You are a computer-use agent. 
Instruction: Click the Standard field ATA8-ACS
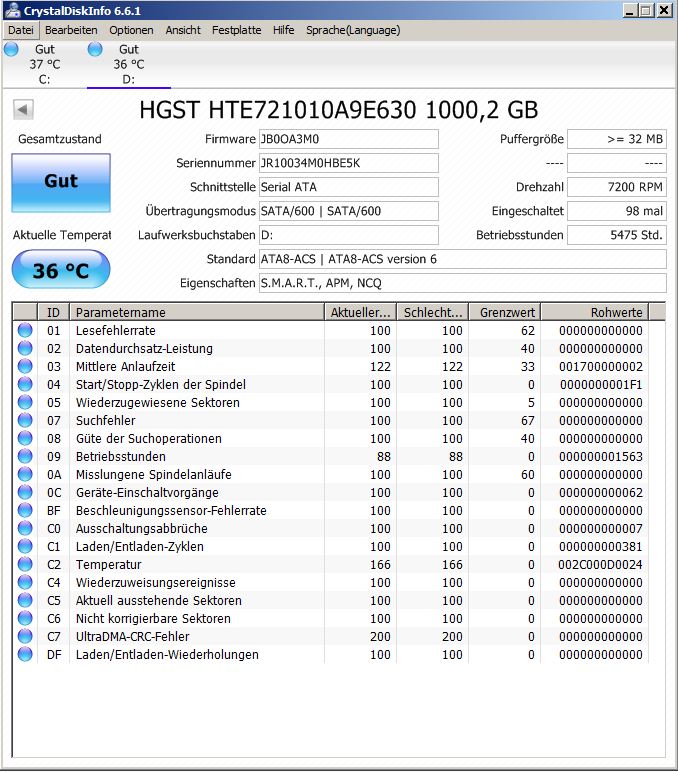pyautogui.click(x=463, y=259)
